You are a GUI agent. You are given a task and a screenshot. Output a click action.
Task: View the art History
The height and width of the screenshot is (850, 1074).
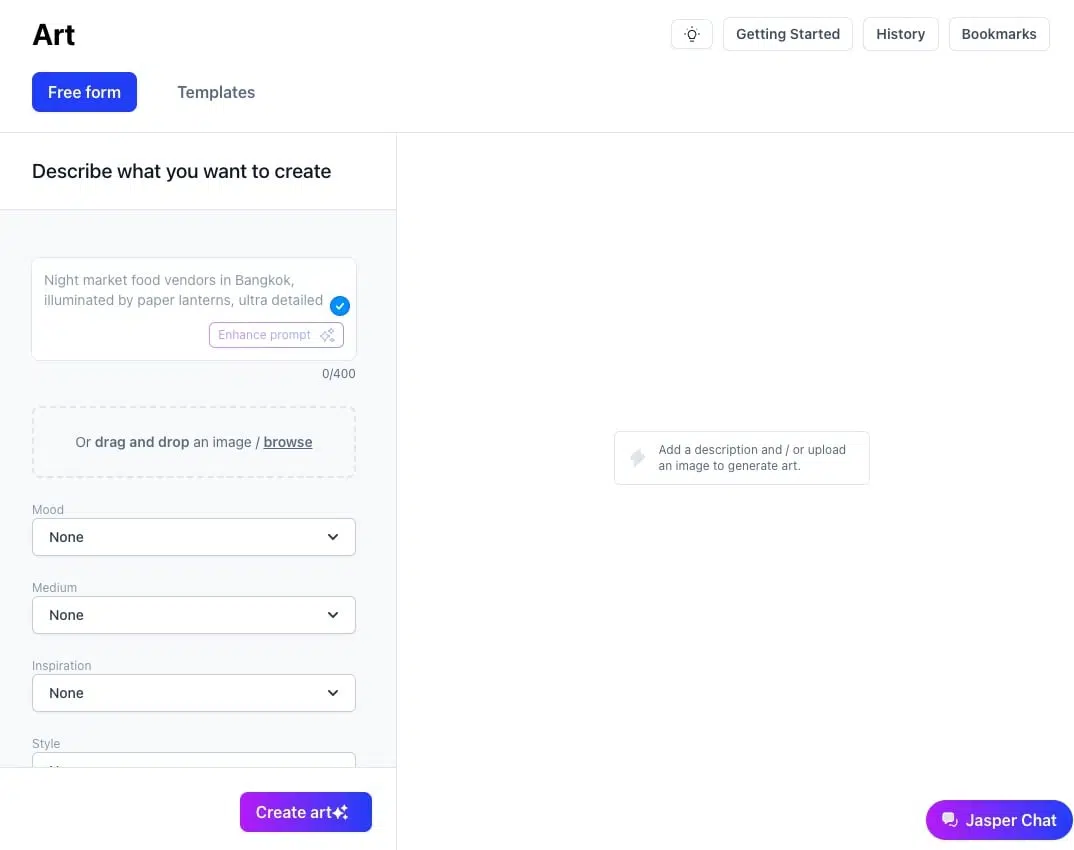pos(900,34)
